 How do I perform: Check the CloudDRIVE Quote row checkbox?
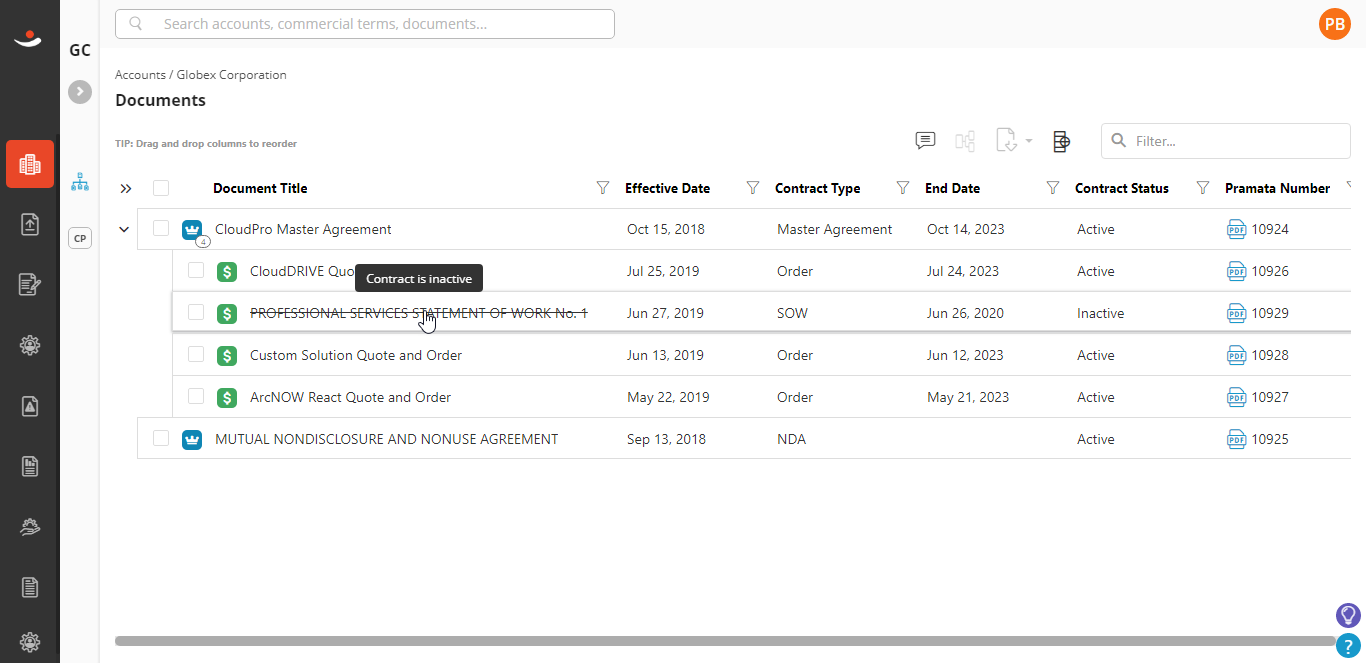pos(196,270)
